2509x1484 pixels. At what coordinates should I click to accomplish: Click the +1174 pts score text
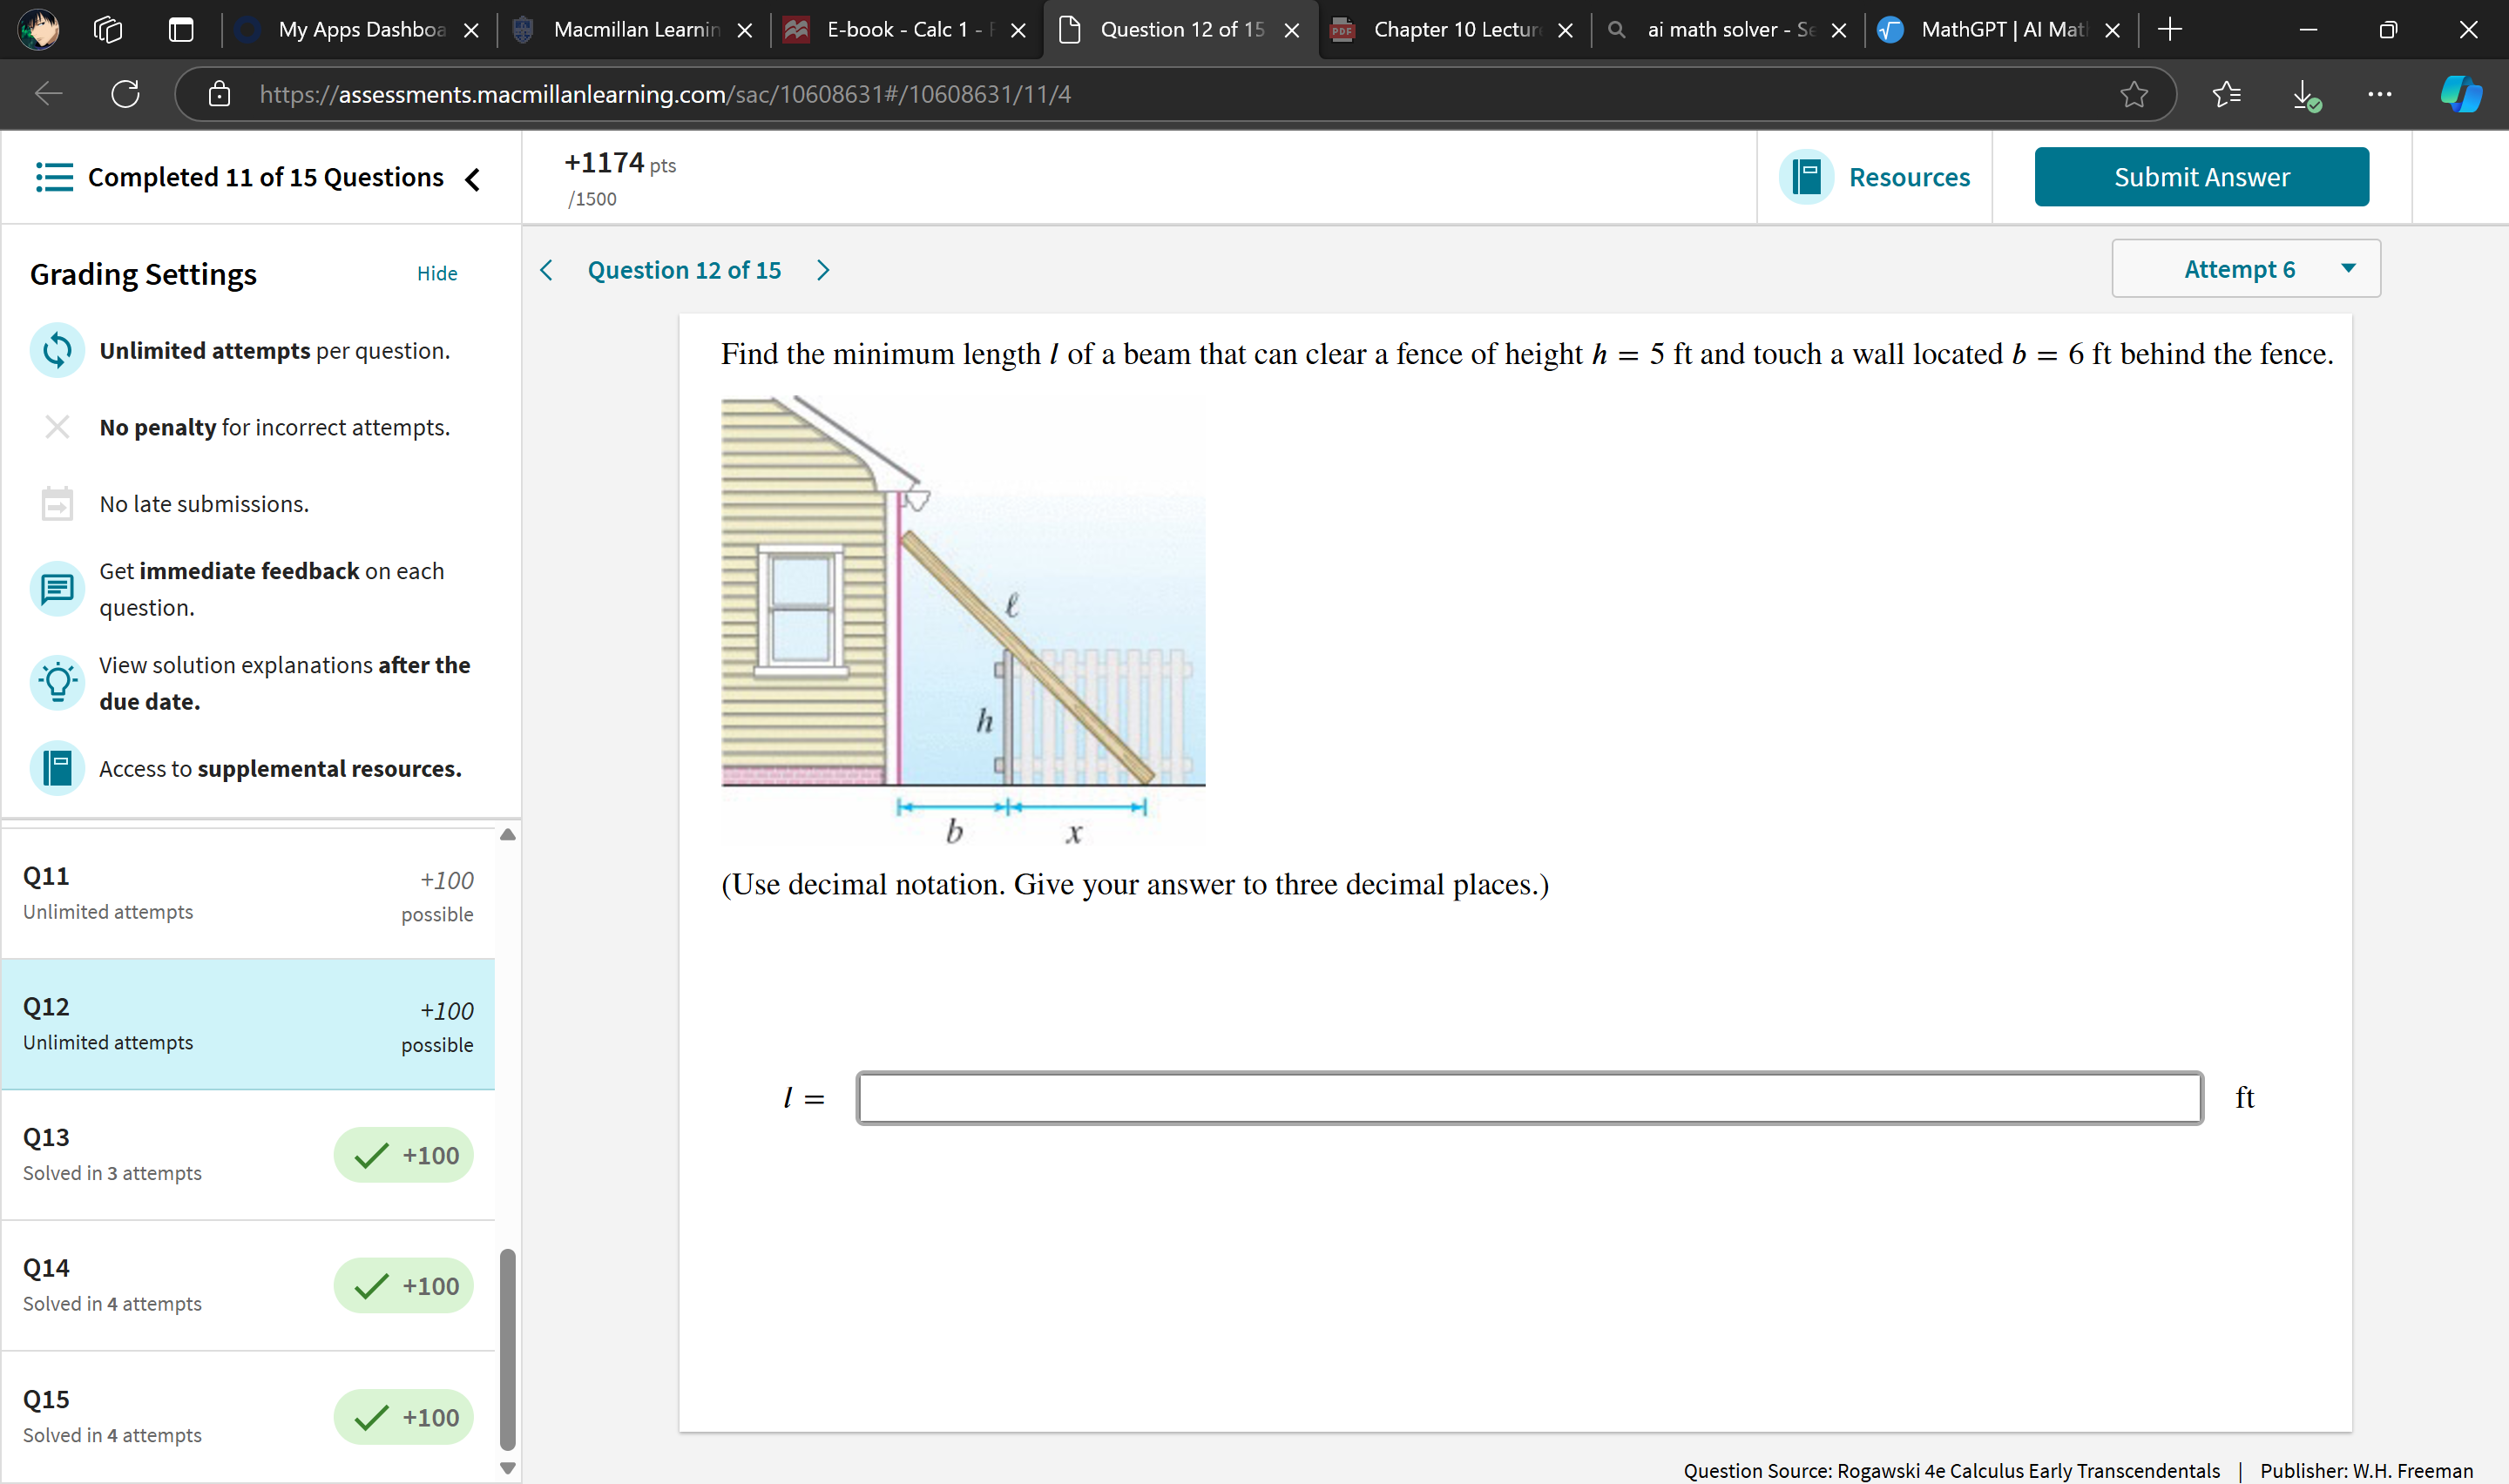point(620,163)
